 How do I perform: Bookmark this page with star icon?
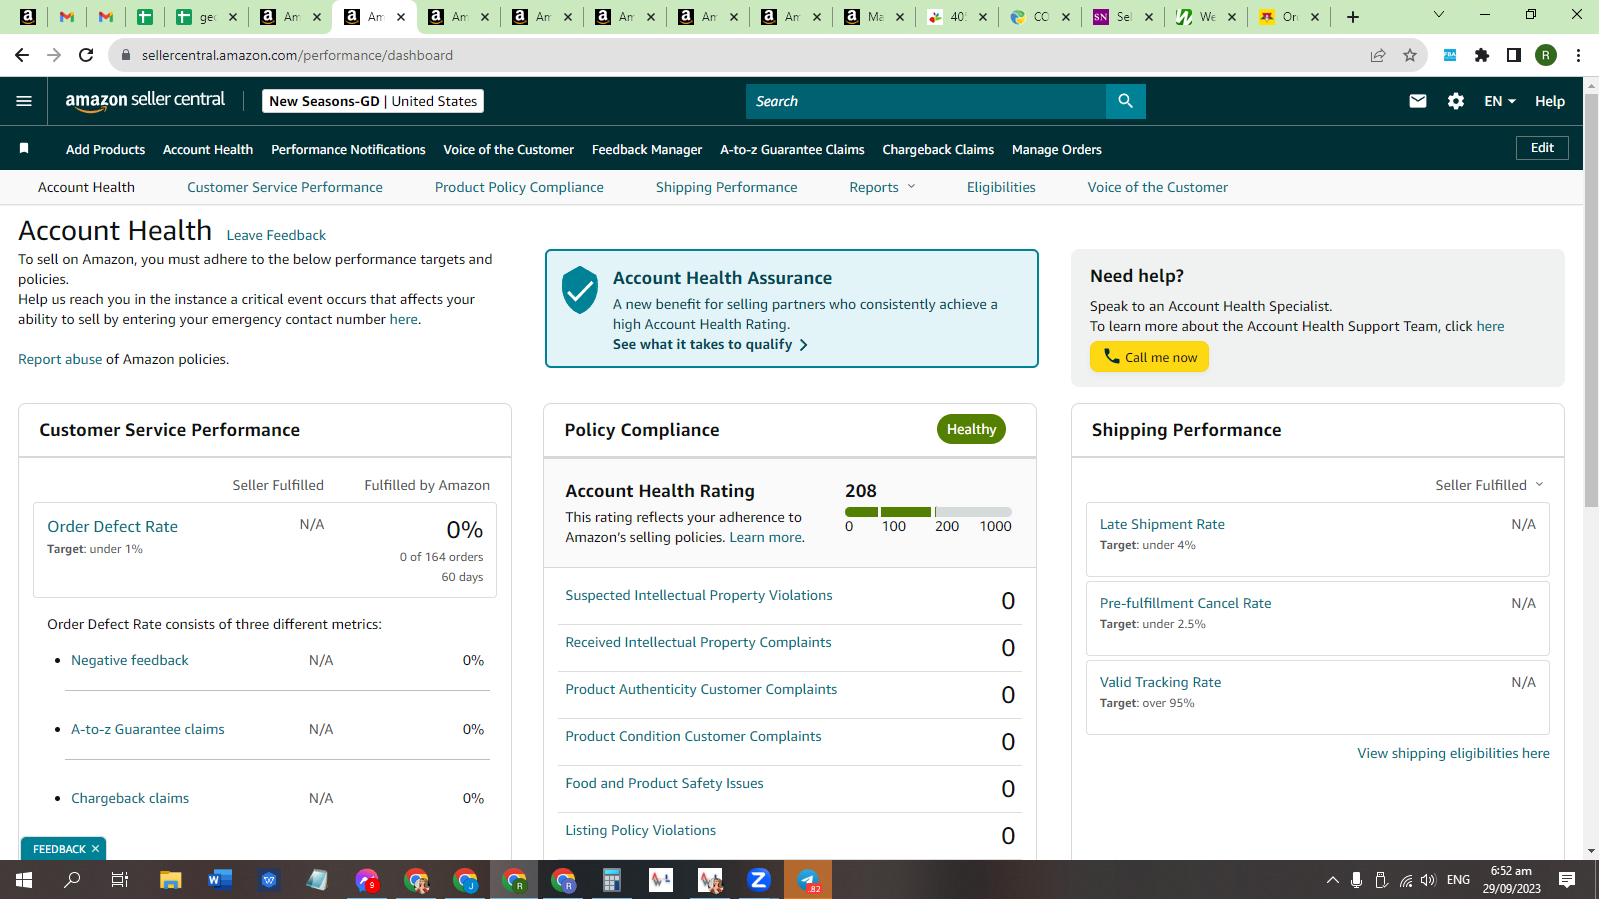point(1410,55)
